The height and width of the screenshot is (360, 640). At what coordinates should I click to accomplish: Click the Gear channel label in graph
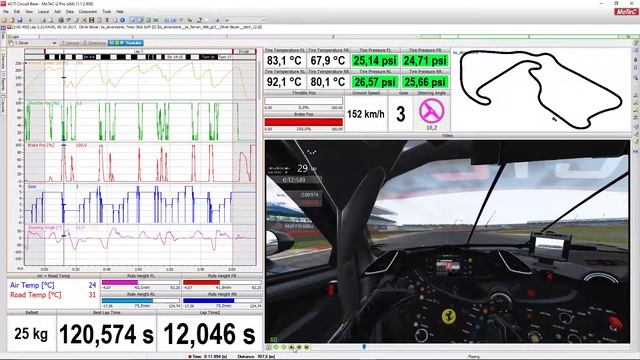(x=32, y=187)
